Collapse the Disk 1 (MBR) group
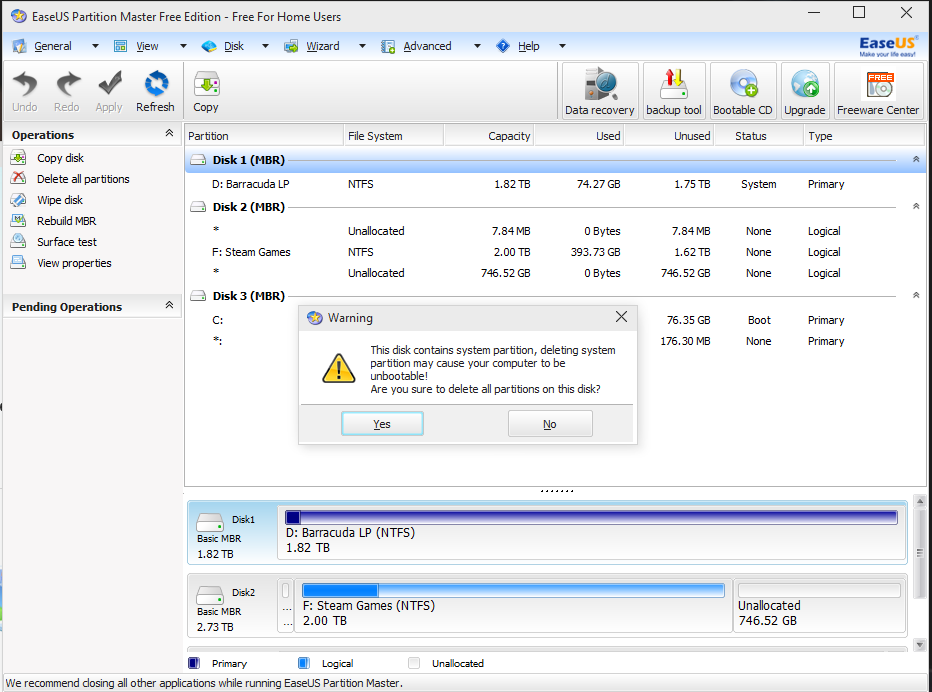Screen dimensions: 932x692 click(x=916, y=159)
